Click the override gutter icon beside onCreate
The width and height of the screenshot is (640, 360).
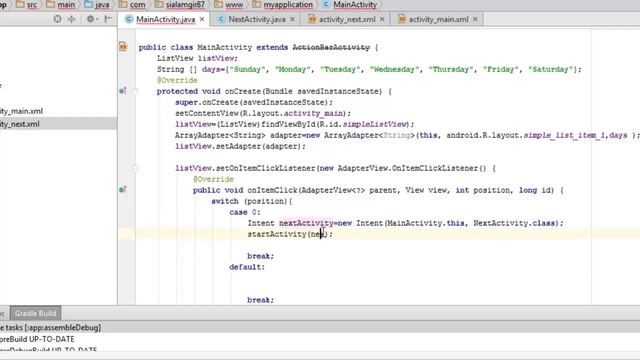[x=122, y=91]
